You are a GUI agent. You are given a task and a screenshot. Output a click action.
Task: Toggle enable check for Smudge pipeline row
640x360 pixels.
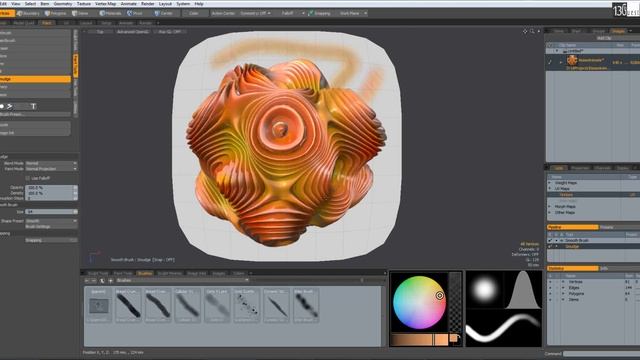[550, 247]
